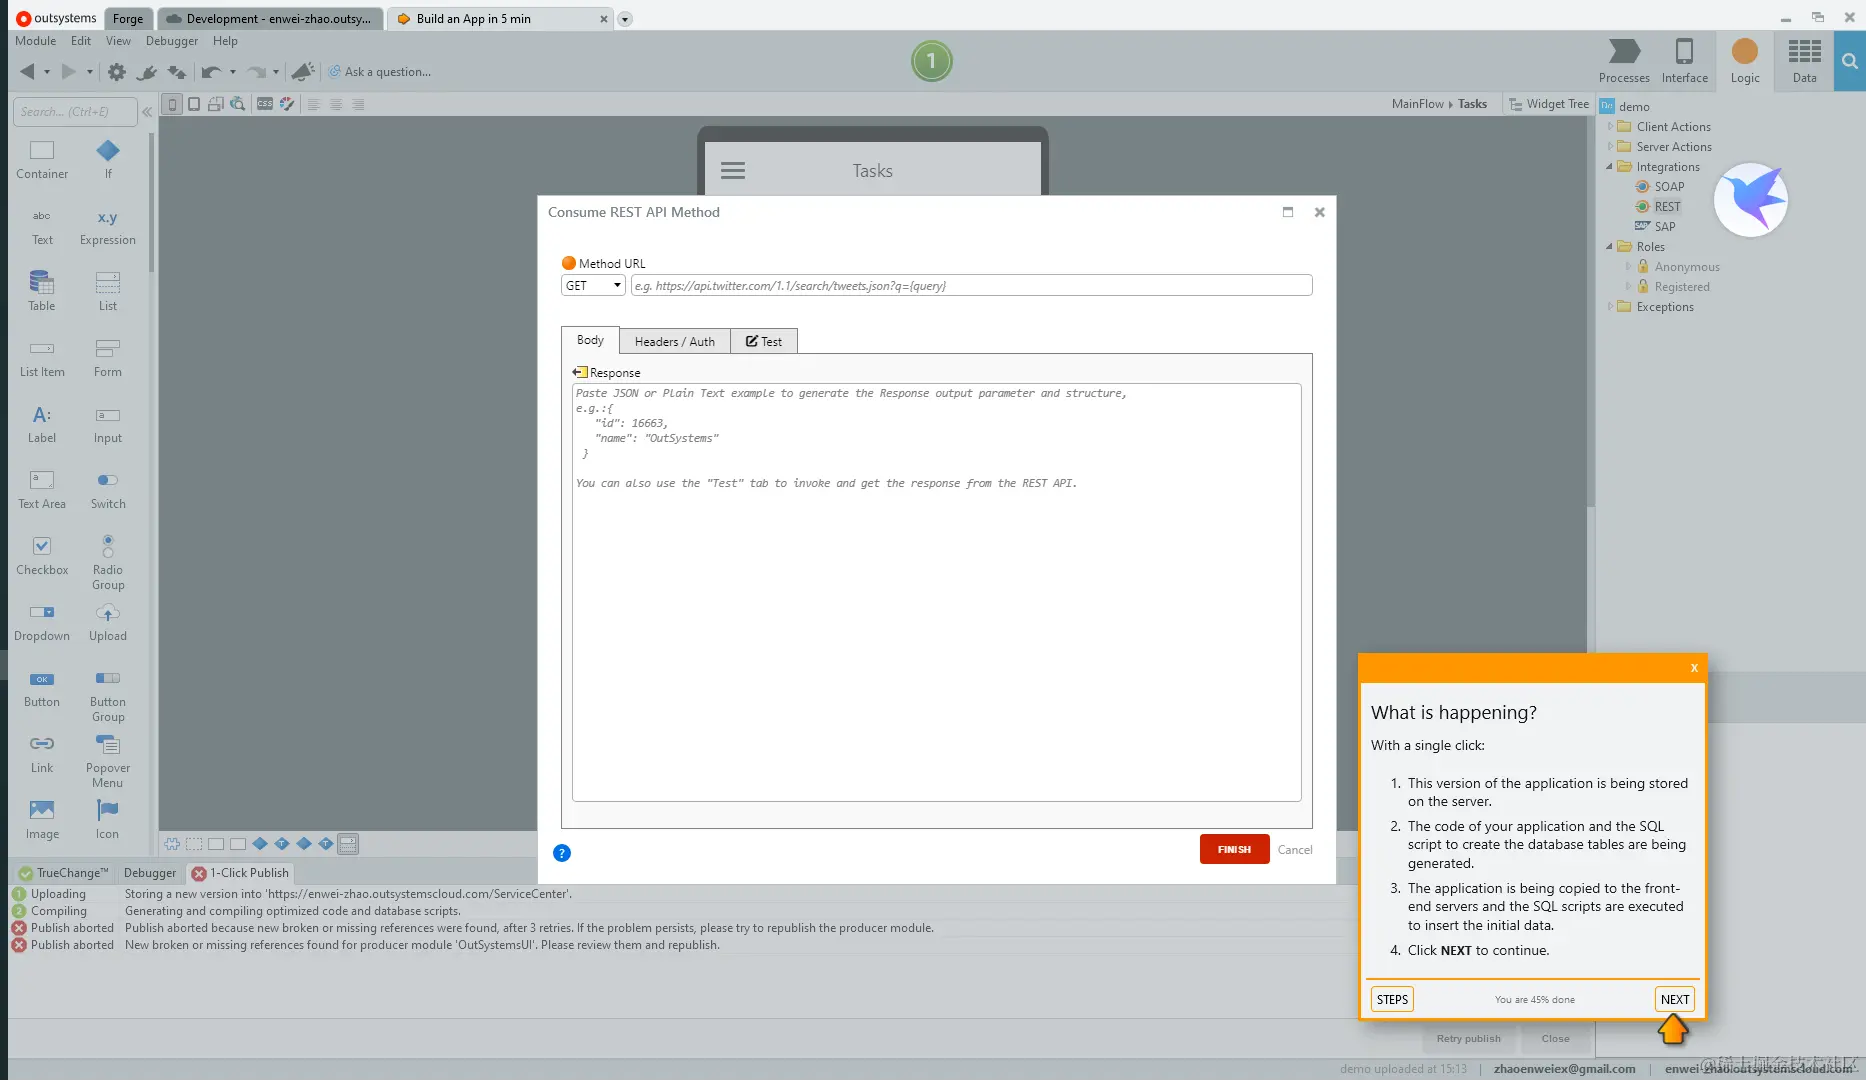Click the Method URL input field
The height and width of the screenshot is (1081, 1866).
tap(971, 286)
